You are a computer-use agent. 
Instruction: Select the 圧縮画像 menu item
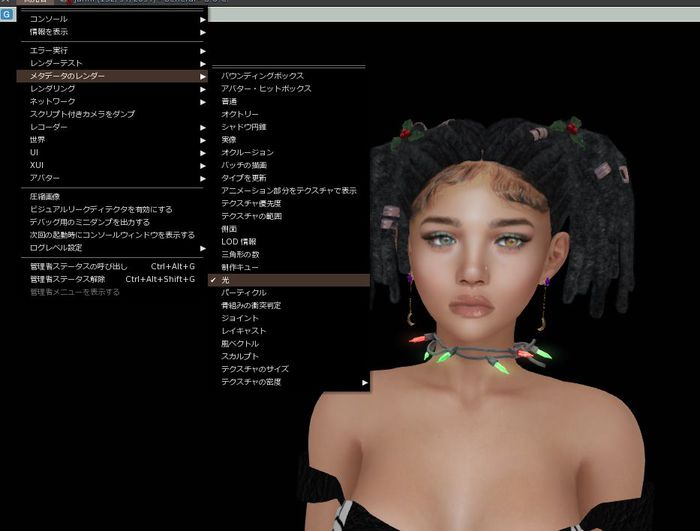click(112, 197)
